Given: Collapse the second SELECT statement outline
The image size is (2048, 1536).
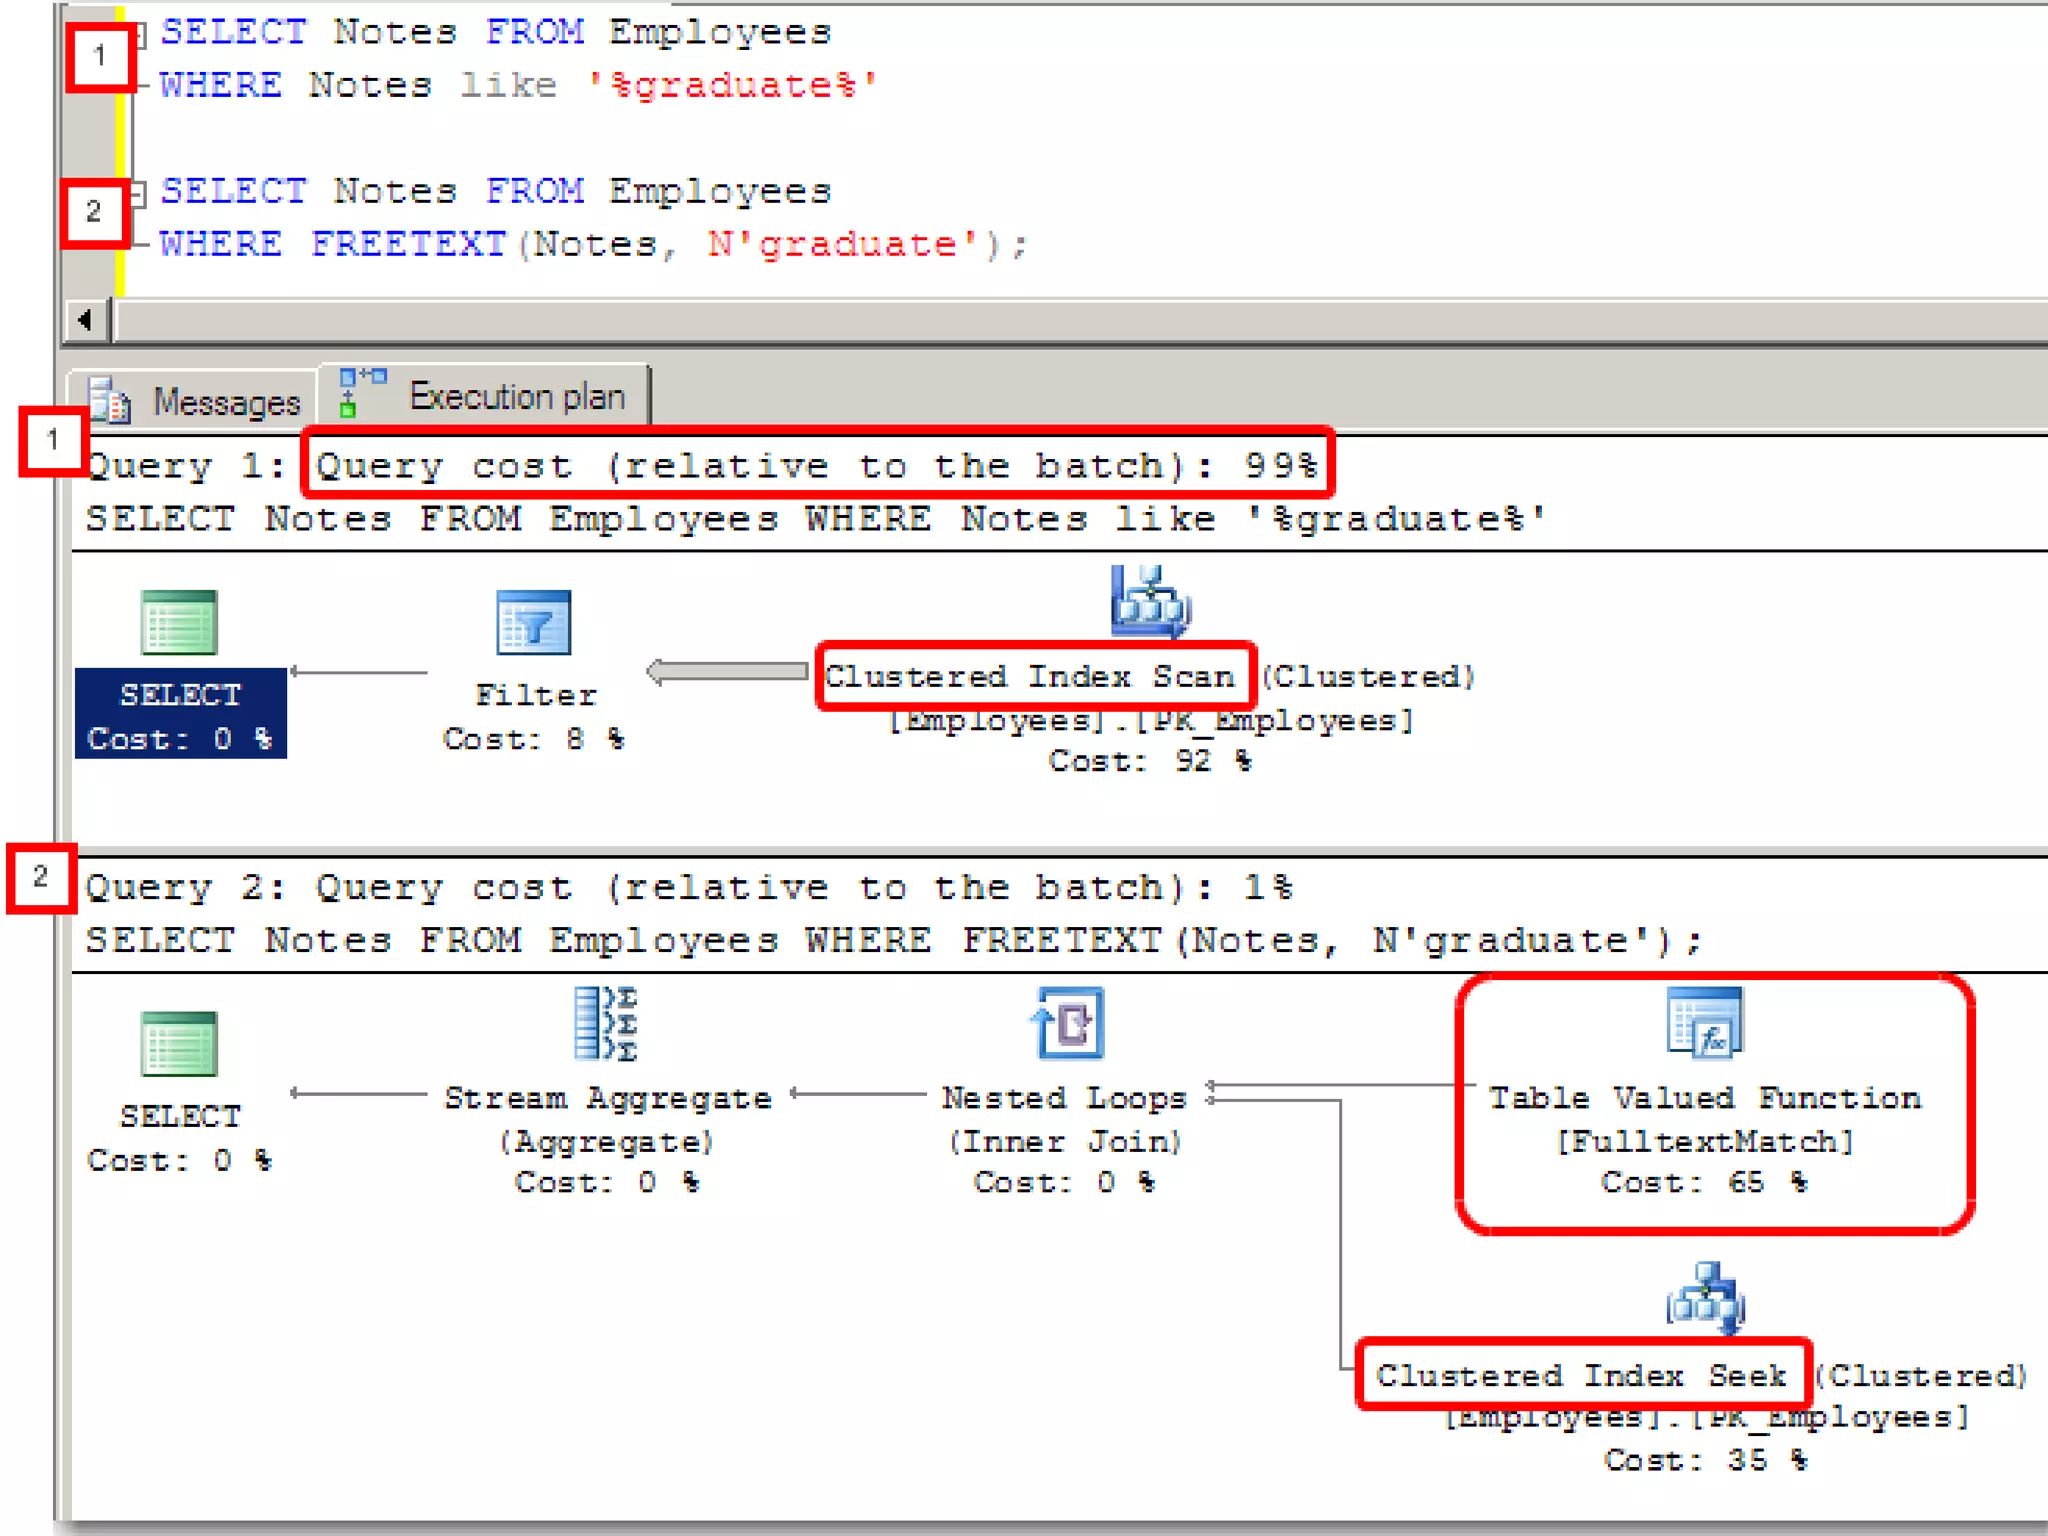Looking at the screenshot, I should tap(140, 193).
